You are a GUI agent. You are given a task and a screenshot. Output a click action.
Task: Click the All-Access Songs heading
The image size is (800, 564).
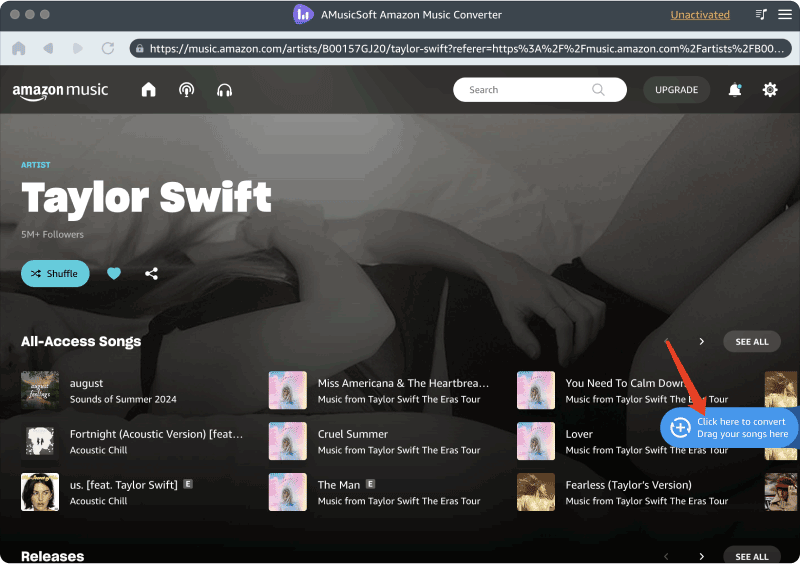tap(81, 341)
